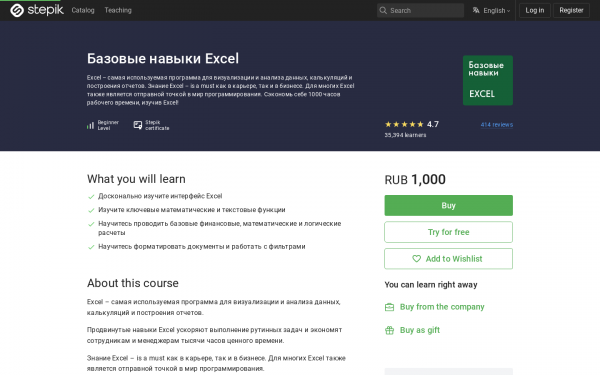Screen dimensions: 600x375
Task: Click the About this course heading
Action: click(x=133, y=283)
